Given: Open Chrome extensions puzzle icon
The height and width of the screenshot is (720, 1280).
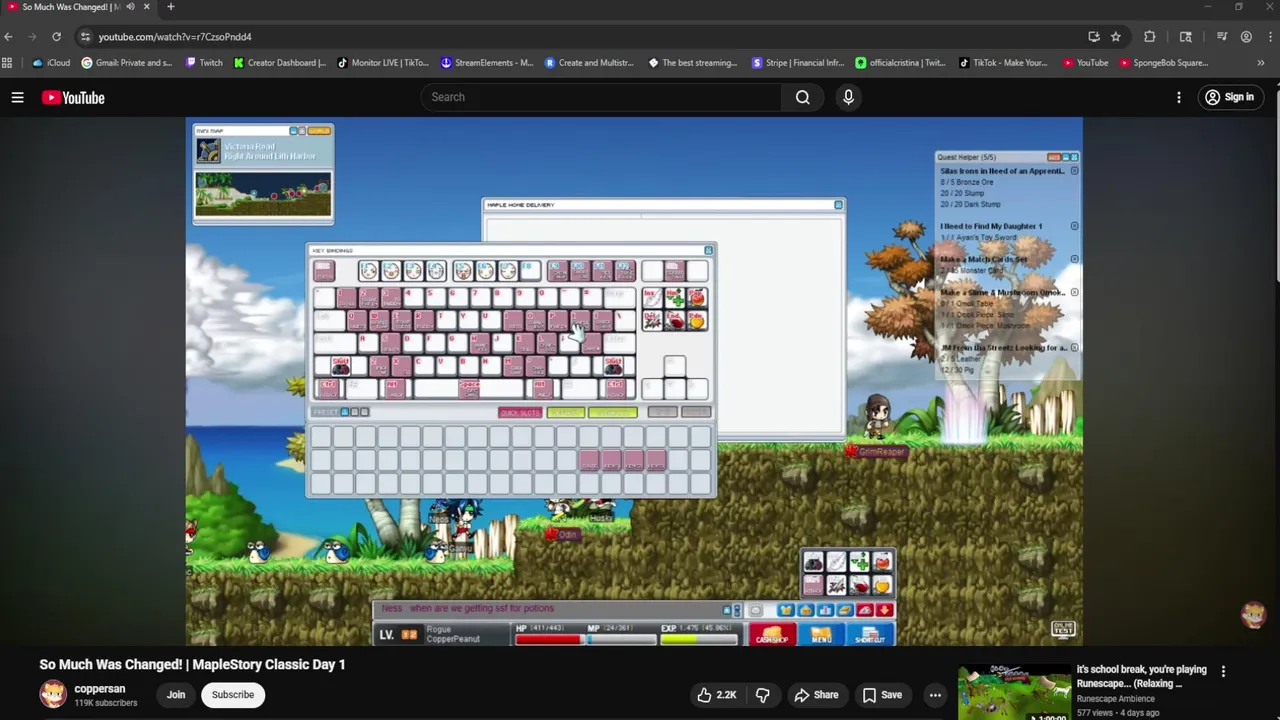Looking at the screenshot, I should pyautogui.click(x=1149, y=37).
